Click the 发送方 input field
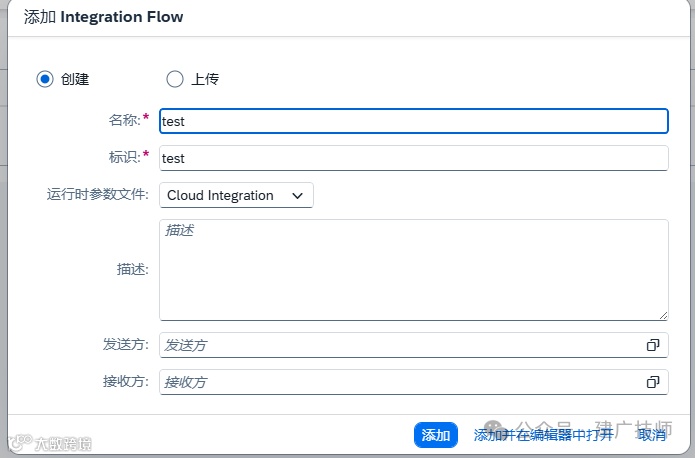 click(400, 345)
